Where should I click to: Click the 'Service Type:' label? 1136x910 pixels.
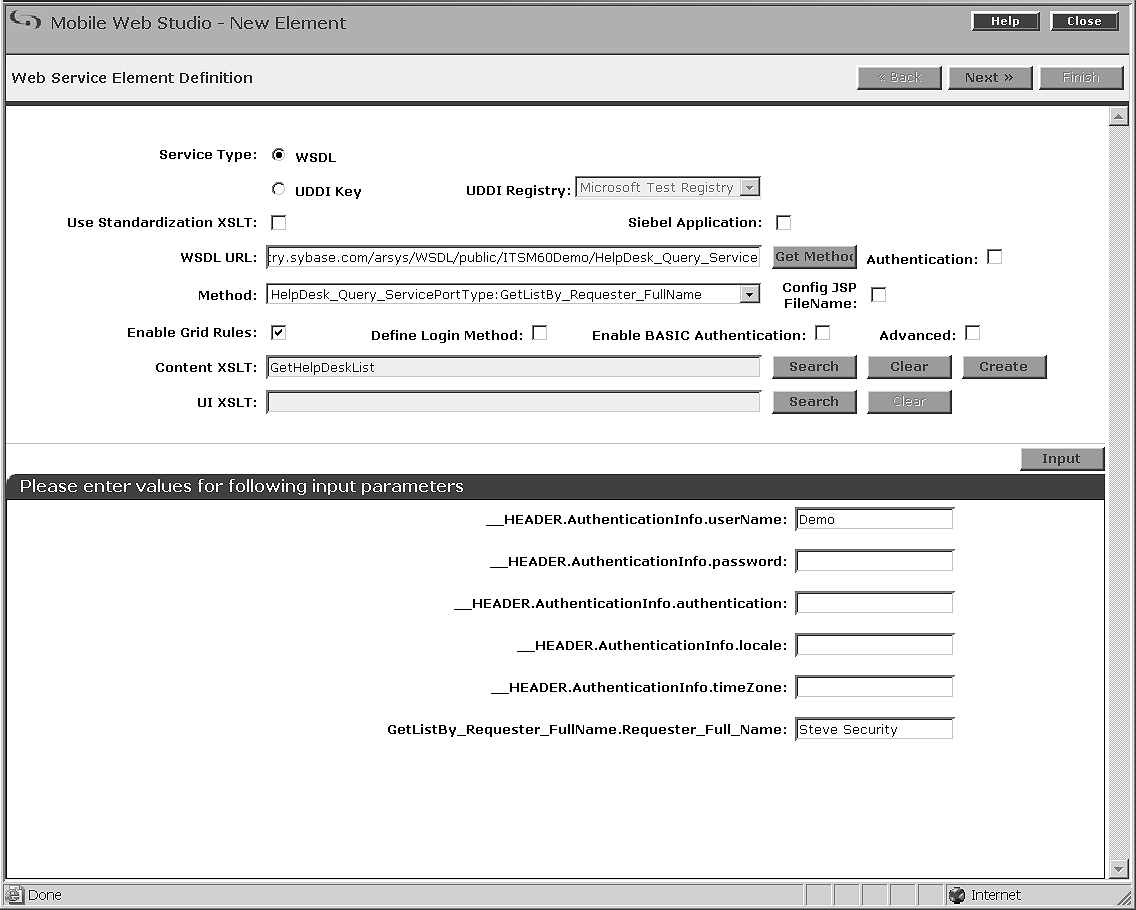click(208, 154)
